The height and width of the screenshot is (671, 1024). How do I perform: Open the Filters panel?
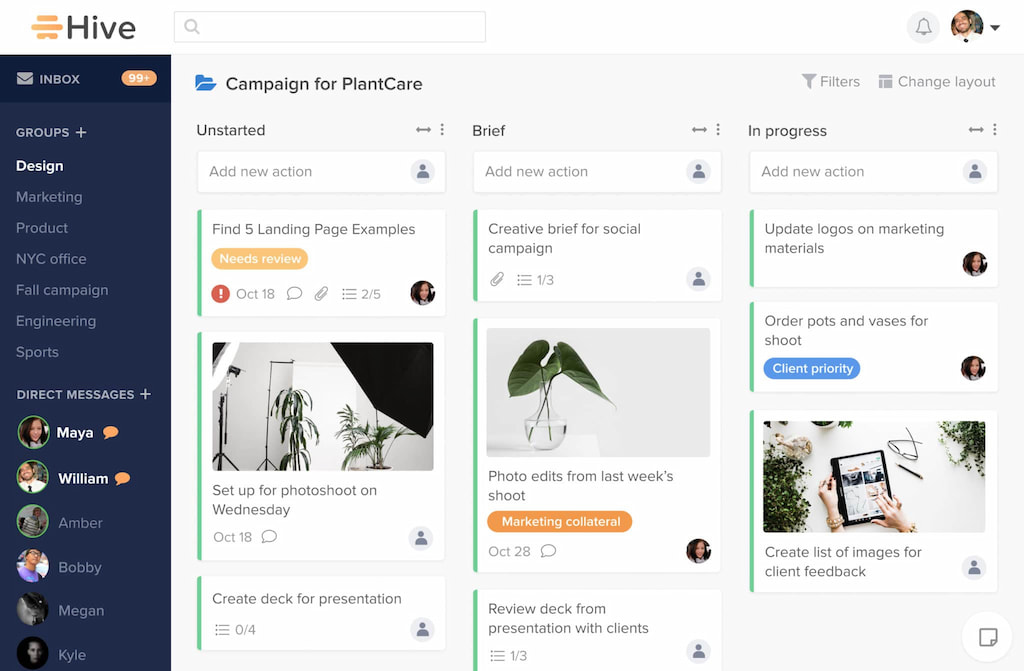(831, 81)
